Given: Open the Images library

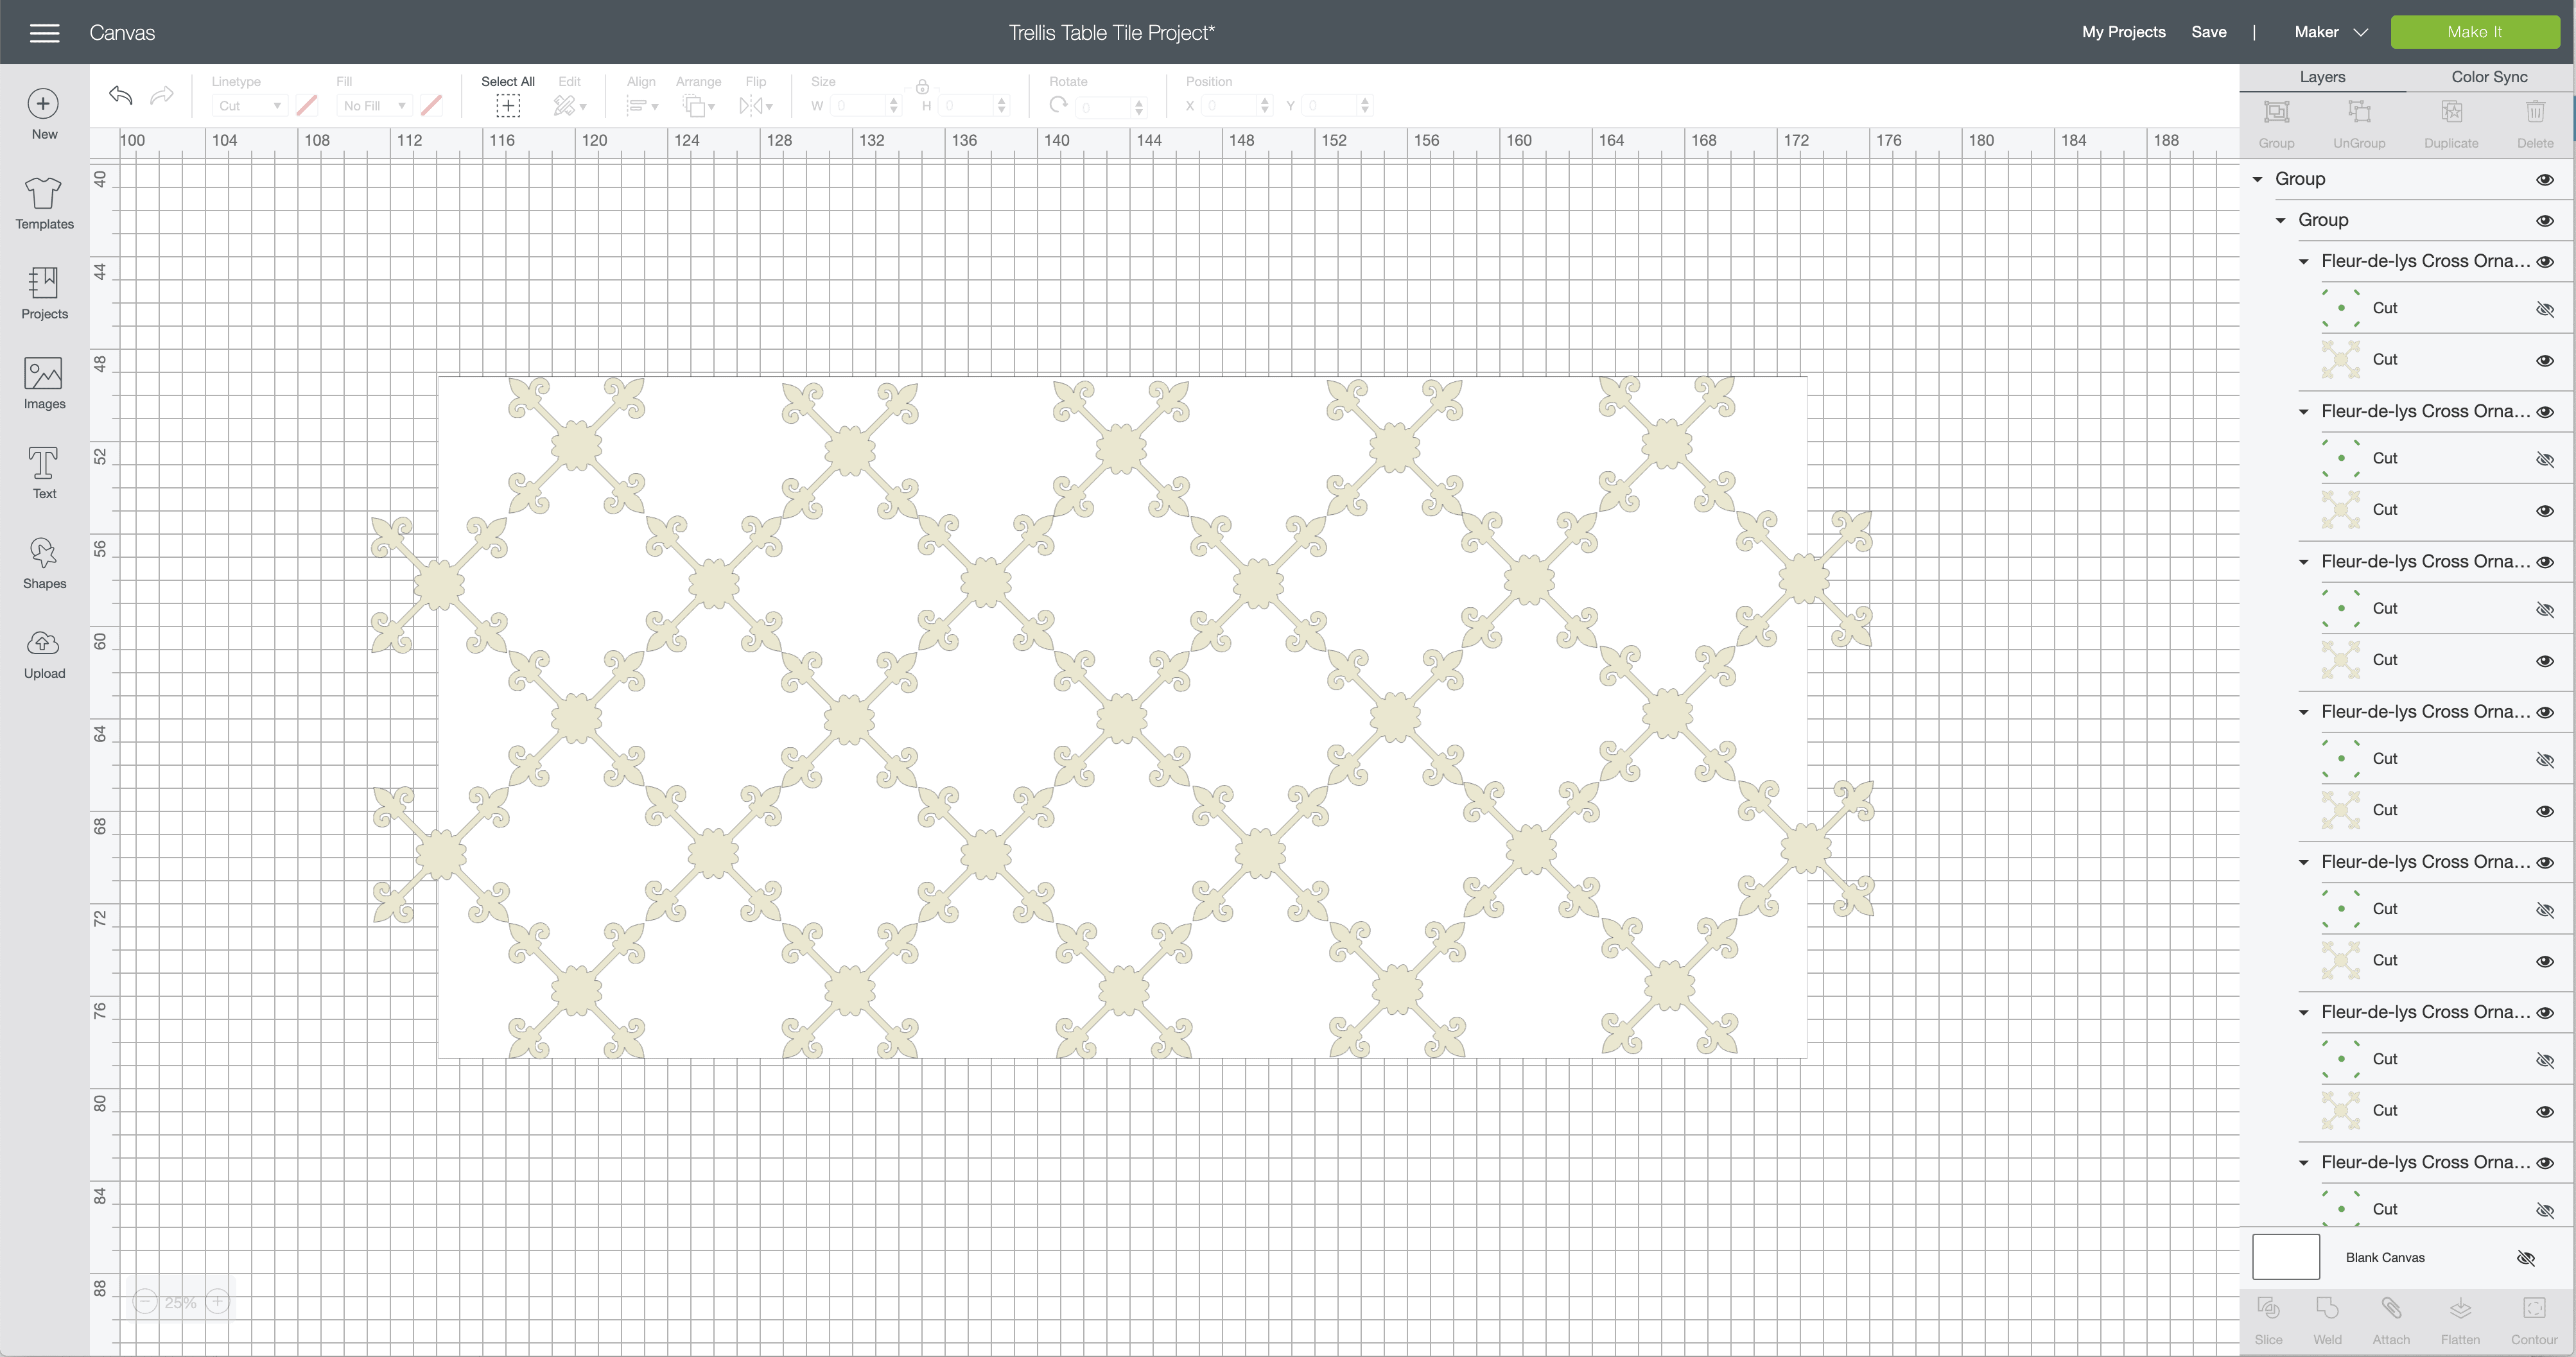Looking at the screenshot, I should 44,383.
